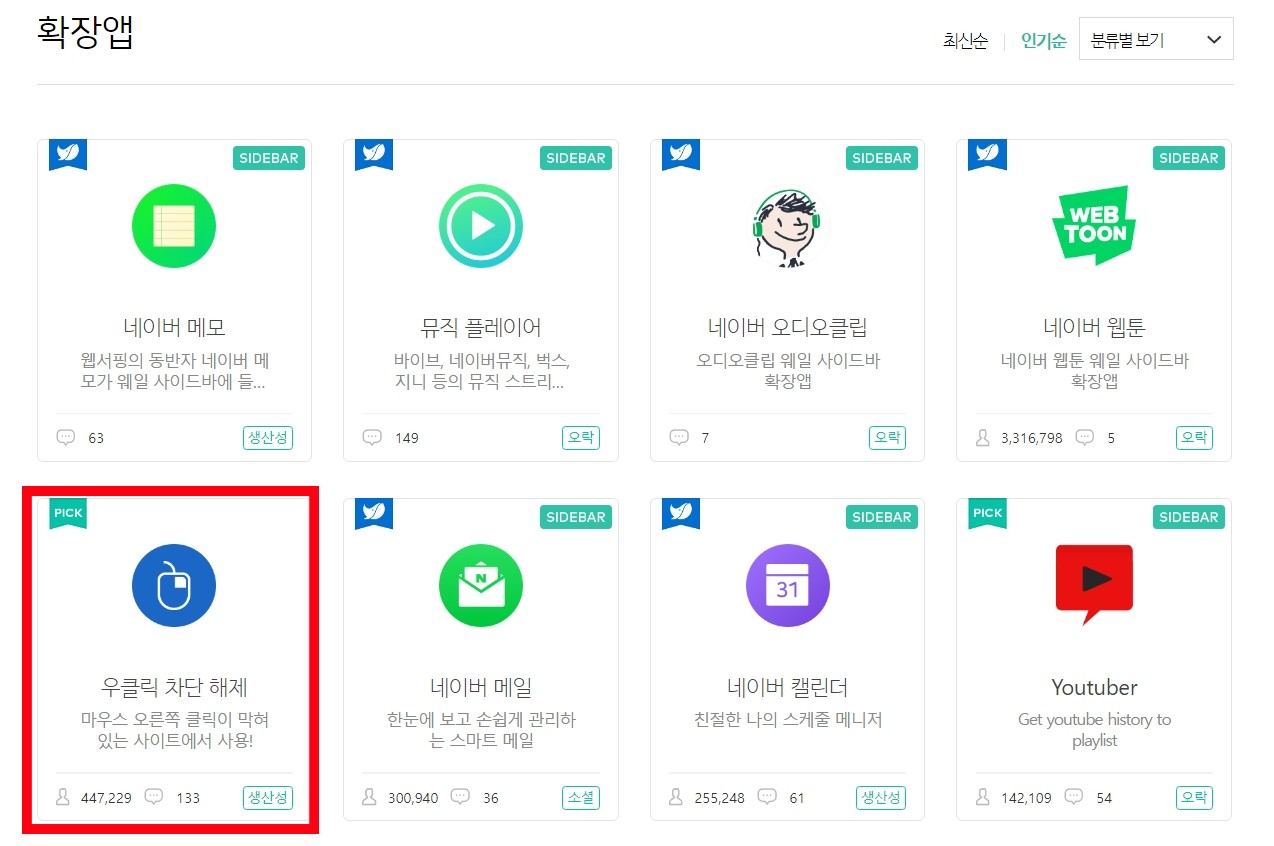Click the SIDEBAR tag on Youtuber card
This screenshot has height=846, width=1274.
coord(1188,517)
